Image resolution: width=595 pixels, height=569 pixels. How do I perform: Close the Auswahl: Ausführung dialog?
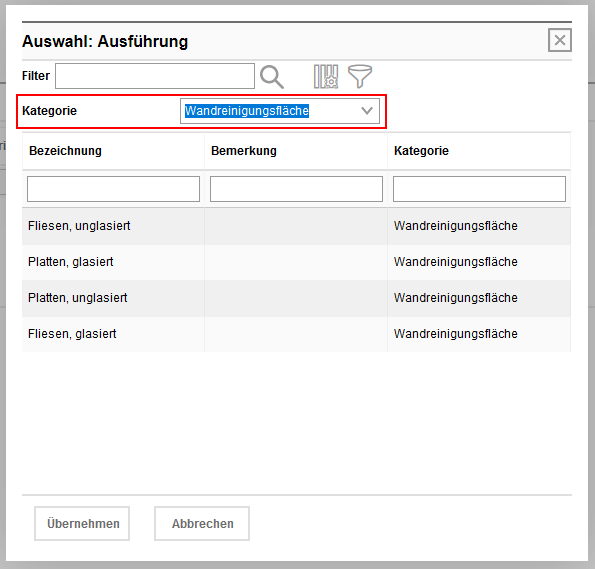[560, 40]
